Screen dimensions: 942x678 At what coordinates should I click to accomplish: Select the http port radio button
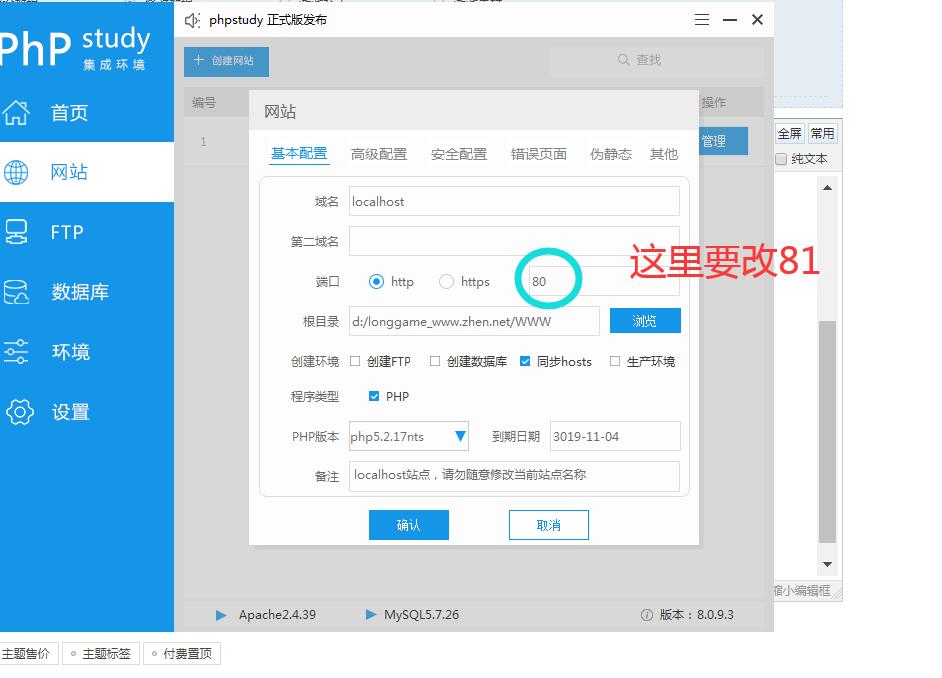tap(376, 281)
